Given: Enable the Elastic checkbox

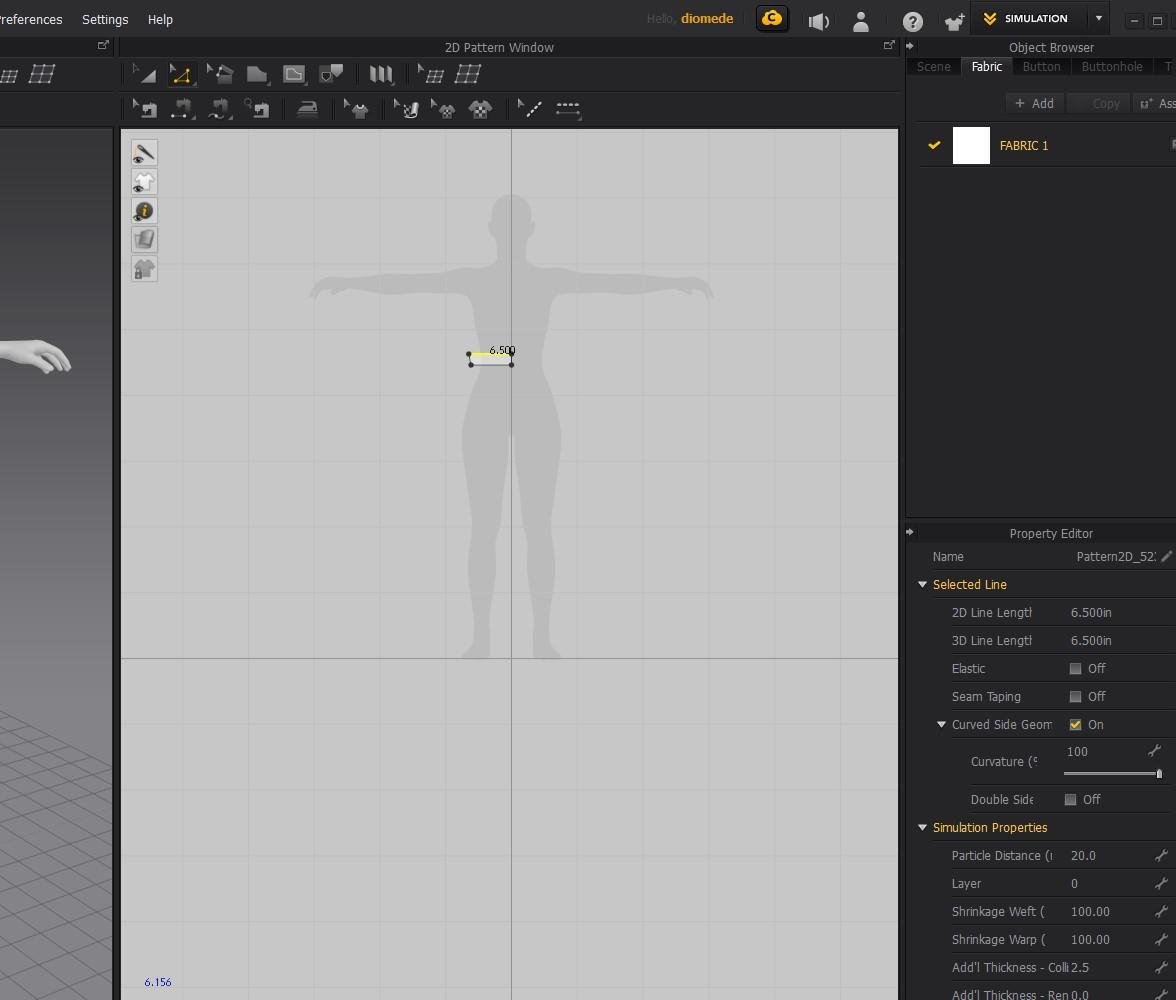Looking at the screenshot, I should (x=1075, y=669).
